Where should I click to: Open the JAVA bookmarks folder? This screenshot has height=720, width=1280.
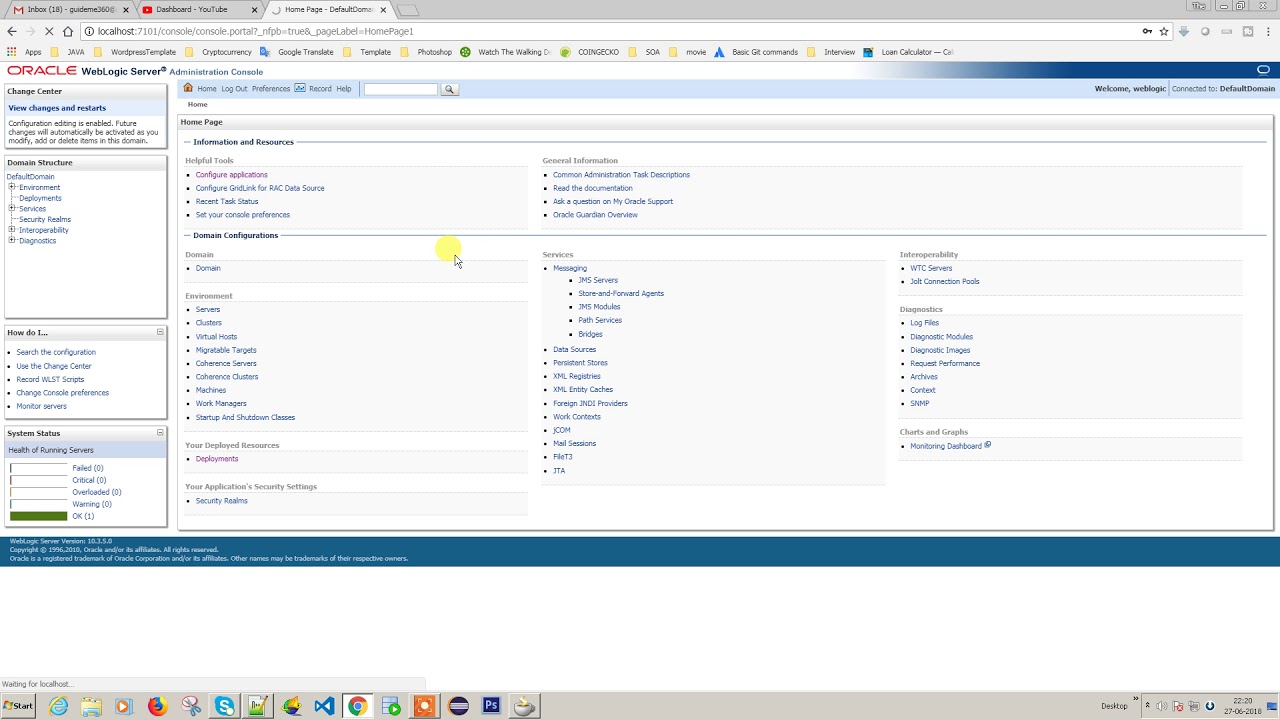tap(66, 52)
